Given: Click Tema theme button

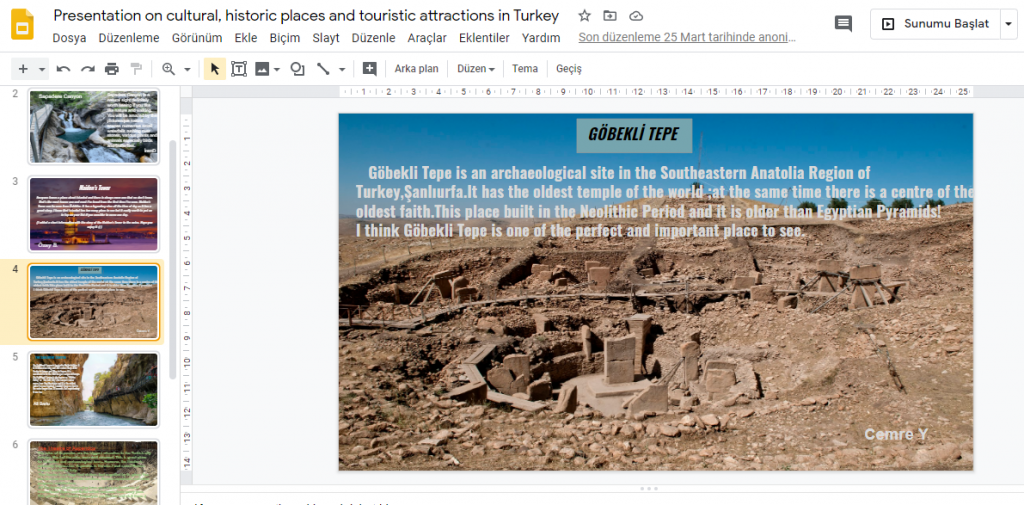Looking at the screenshot, I should coord(525,69).
